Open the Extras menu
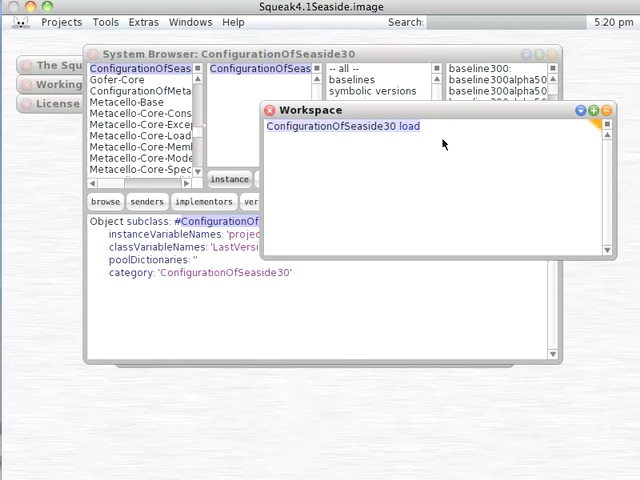The image size is (640, 480). (x=144, y=22)
